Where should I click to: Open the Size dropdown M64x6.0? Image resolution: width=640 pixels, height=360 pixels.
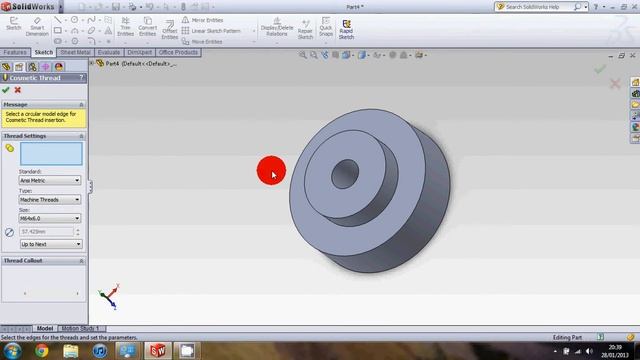50,218
